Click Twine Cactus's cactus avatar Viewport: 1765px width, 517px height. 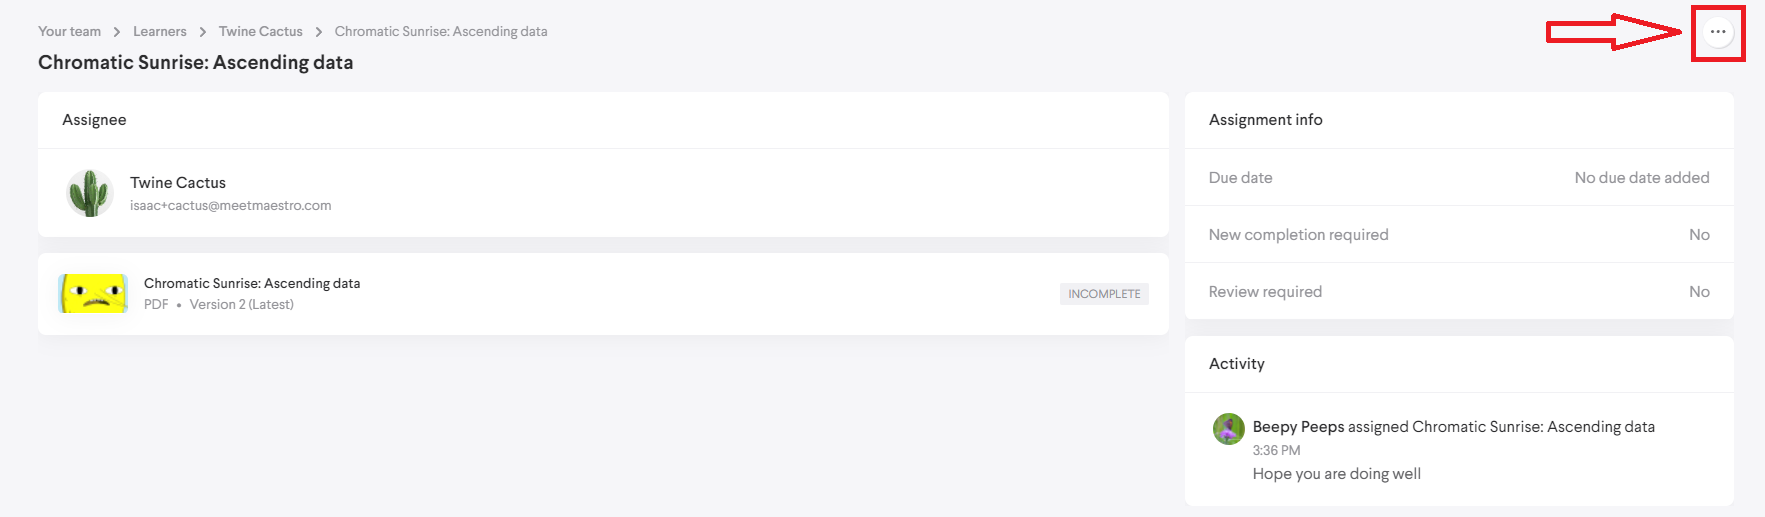point(89,193)
